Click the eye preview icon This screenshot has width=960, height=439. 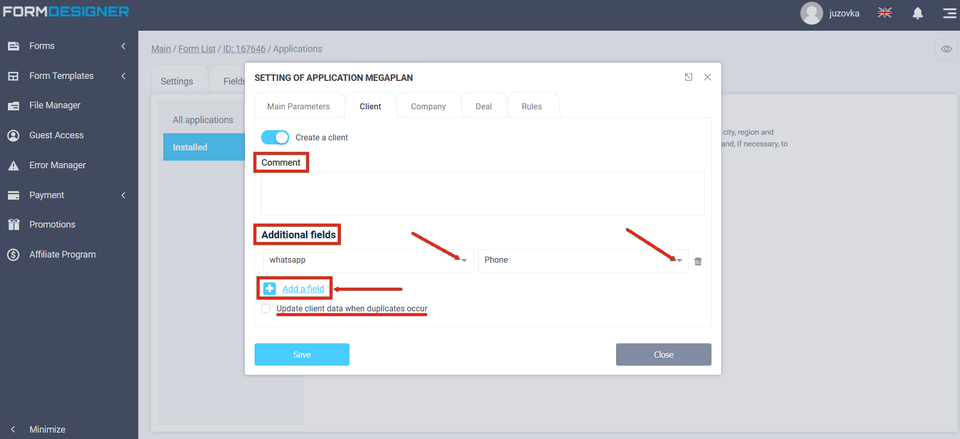(x=946, y=49)
